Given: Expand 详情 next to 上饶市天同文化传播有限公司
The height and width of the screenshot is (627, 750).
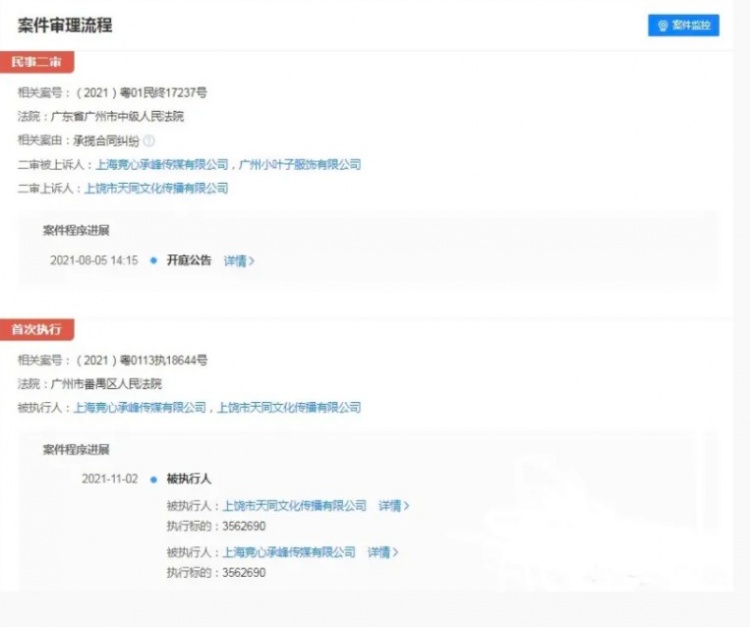Looking at the screenshot, I should point(393,506).
